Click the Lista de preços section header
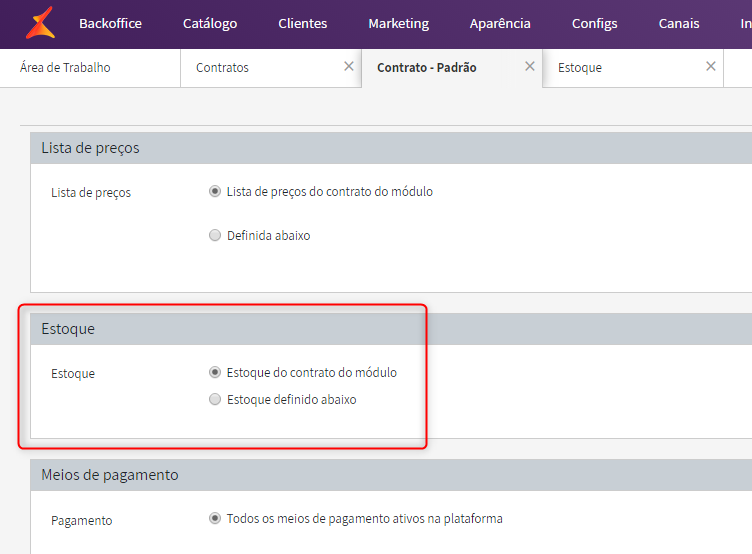This screenshot has width=752, height=554. (x=391, y=148)
